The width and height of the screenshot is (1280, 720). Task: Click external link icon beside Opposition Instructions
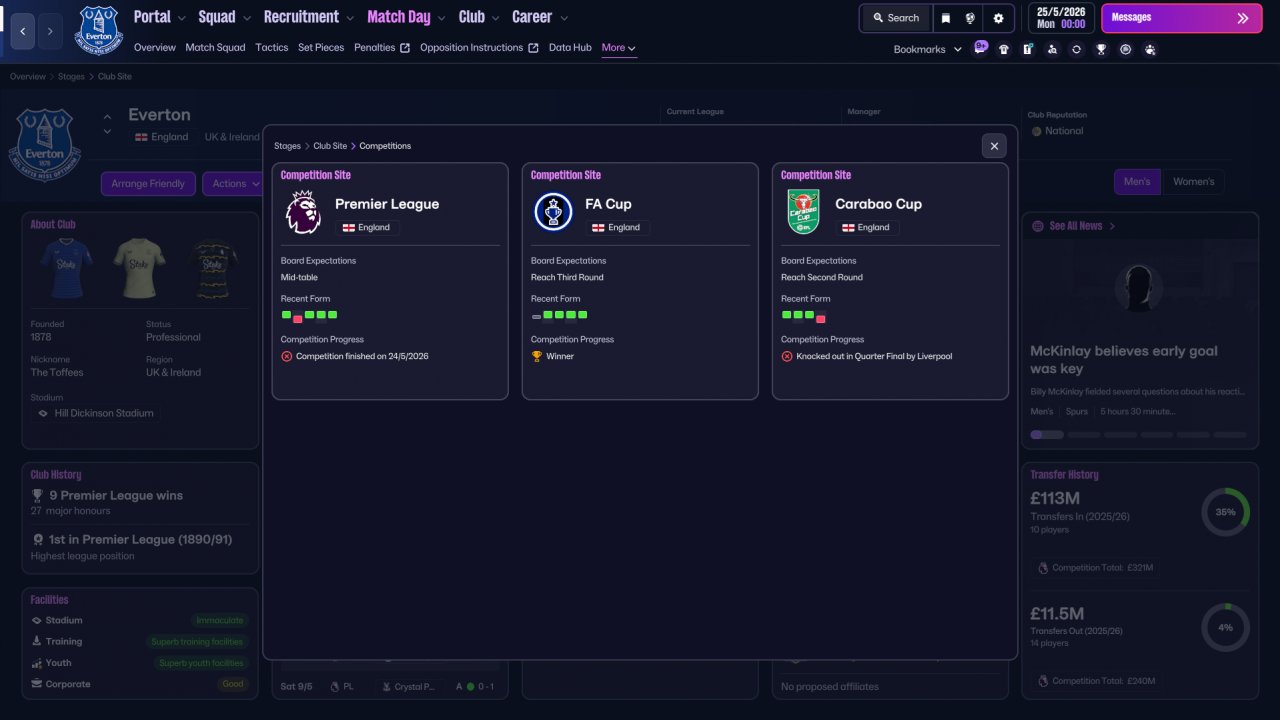pyautogui.click(x=533, y=48)
